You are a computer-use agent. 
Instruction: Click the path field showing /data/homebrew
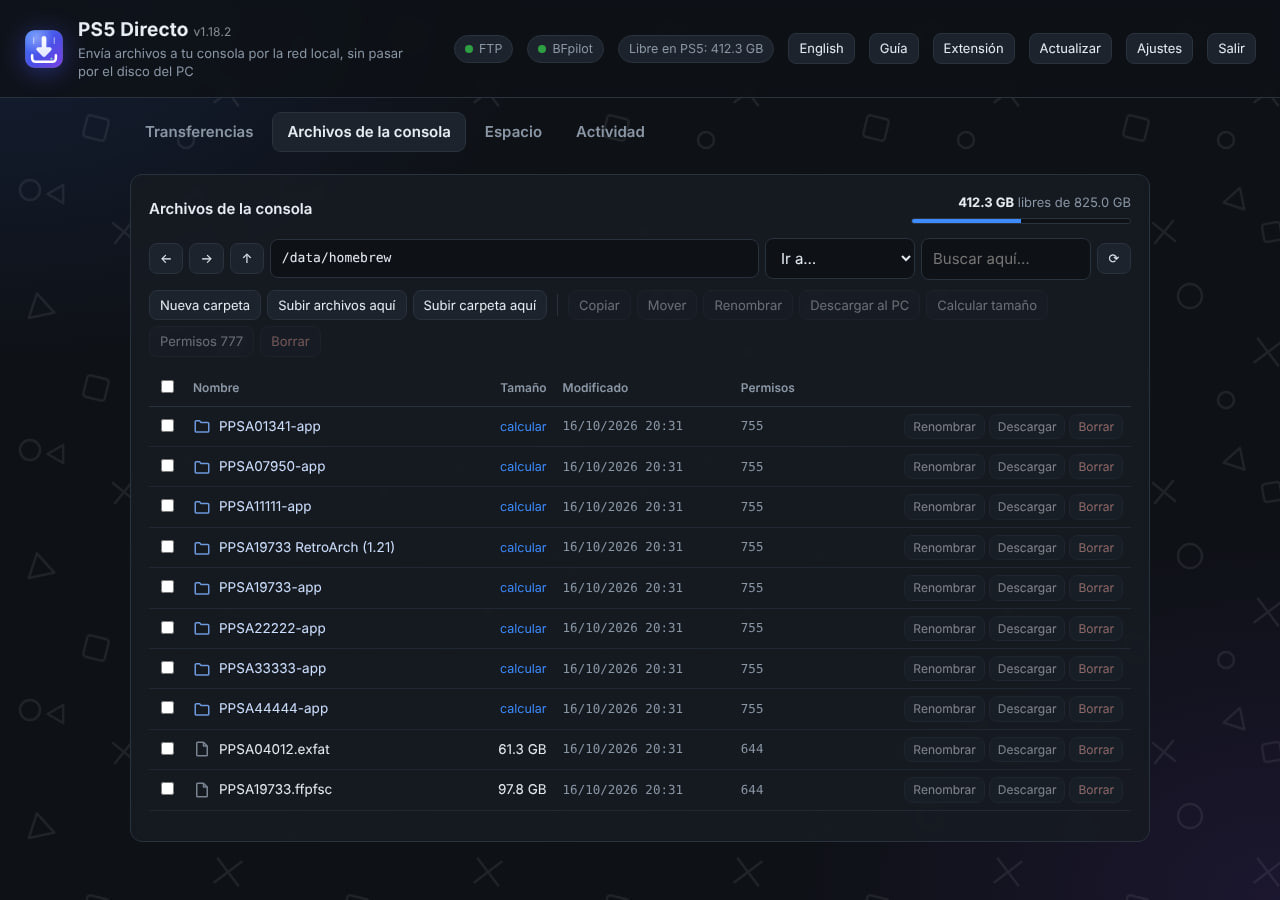click(514, 258)
